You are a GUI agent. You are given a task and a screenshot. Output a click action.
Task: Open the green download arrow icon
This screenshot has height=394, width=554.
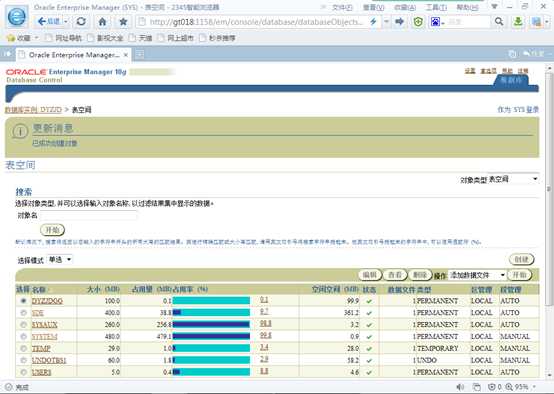click(518, 22)
